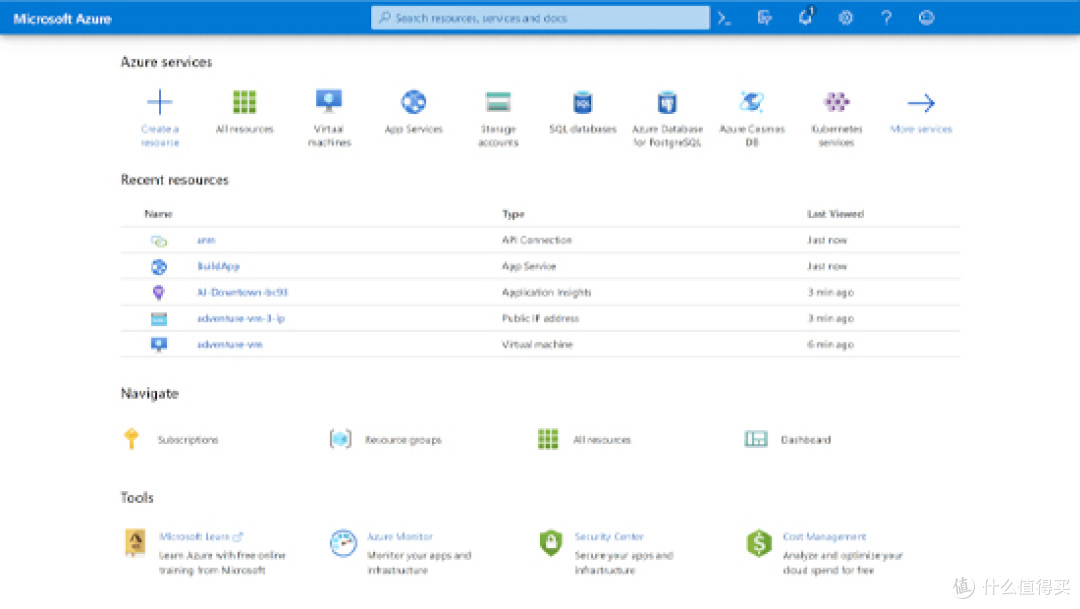This screenshot has height=609, width=1080.
Task: Open Microsoft Learn link
Action: pos(200,537)
